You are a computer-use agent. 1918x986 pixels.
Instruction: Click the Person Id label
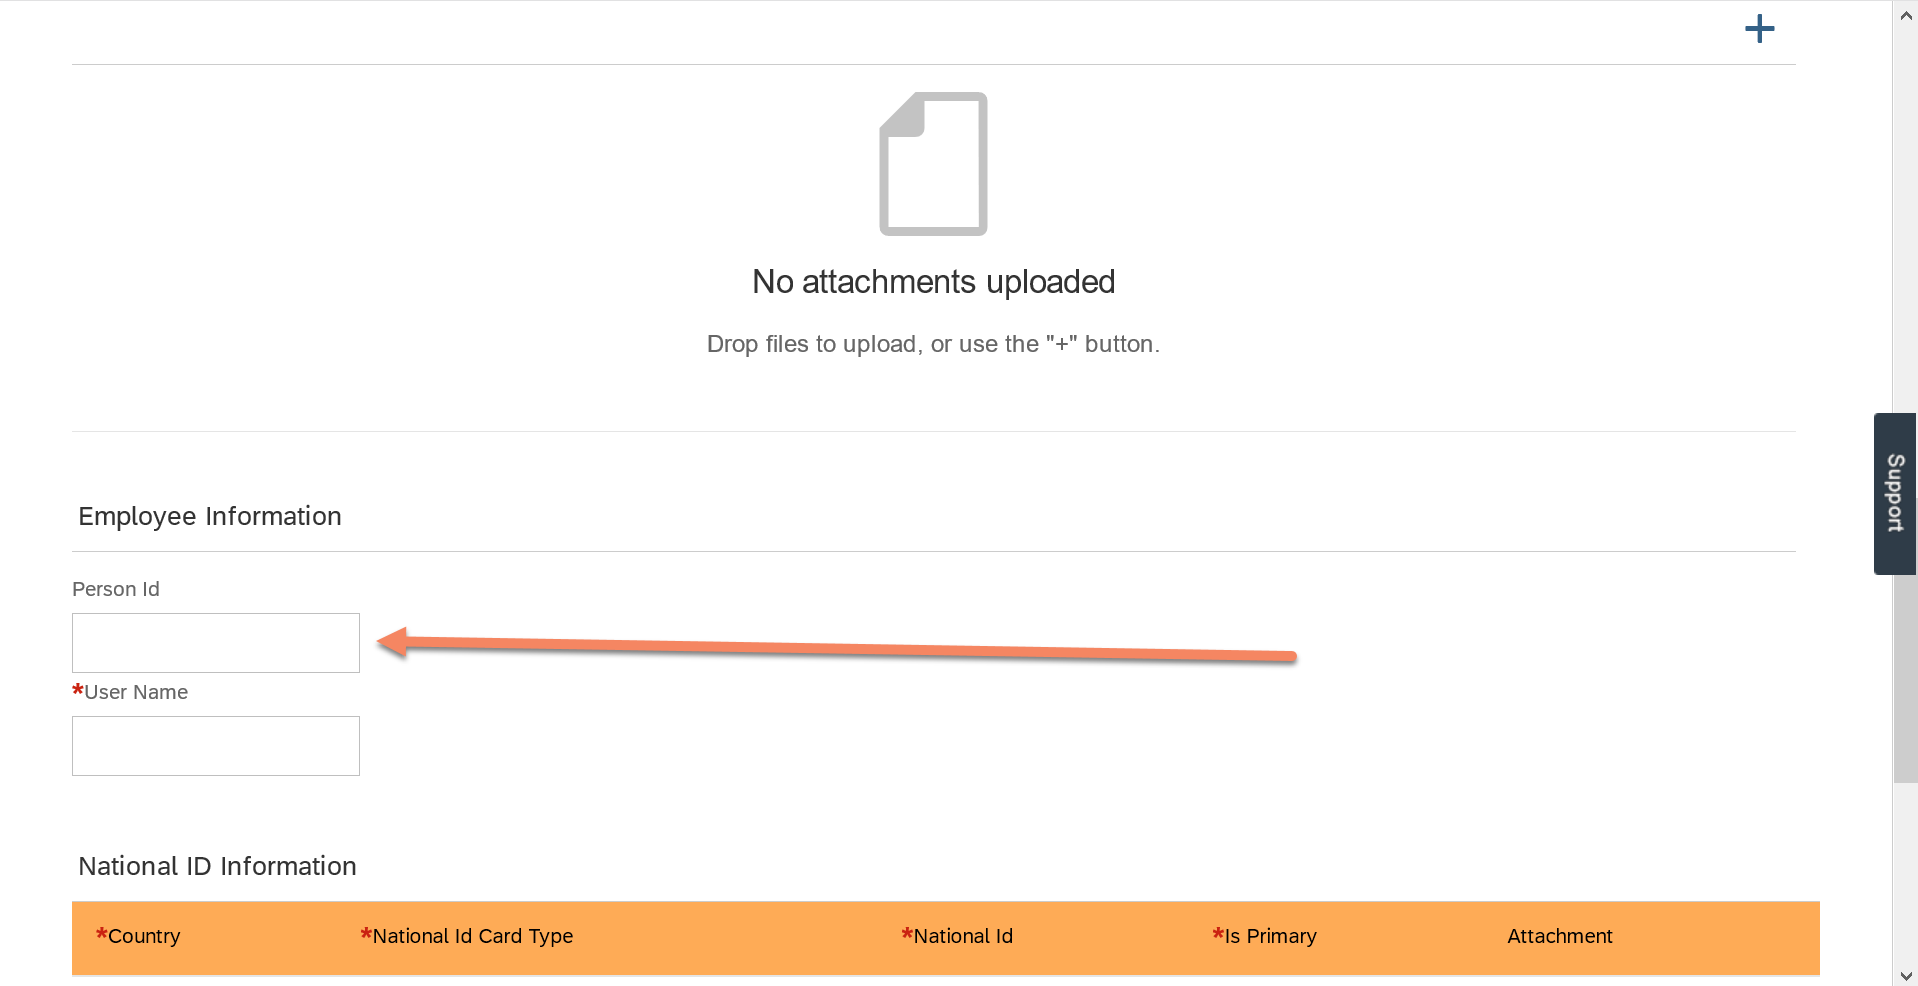point(116,589)
